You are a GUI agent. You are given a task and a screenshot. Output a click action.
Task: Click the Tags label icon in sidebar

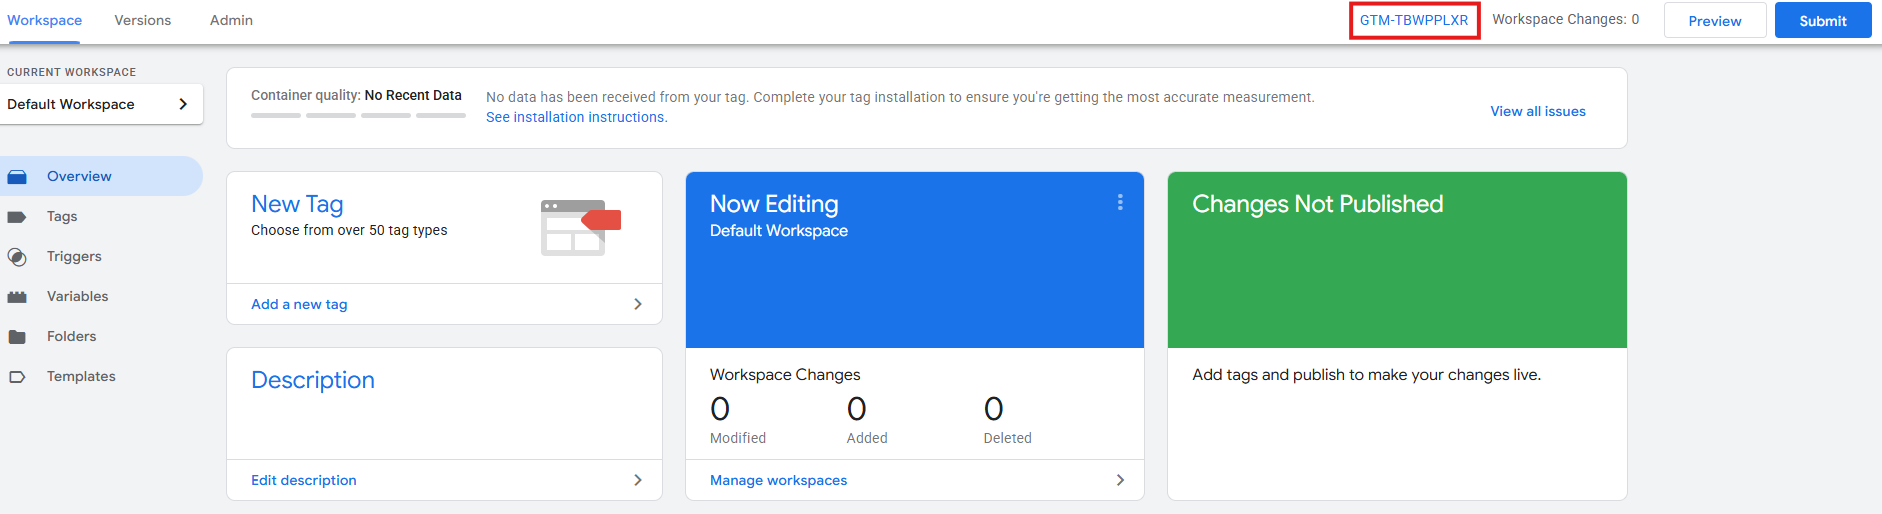coord(17,217)
